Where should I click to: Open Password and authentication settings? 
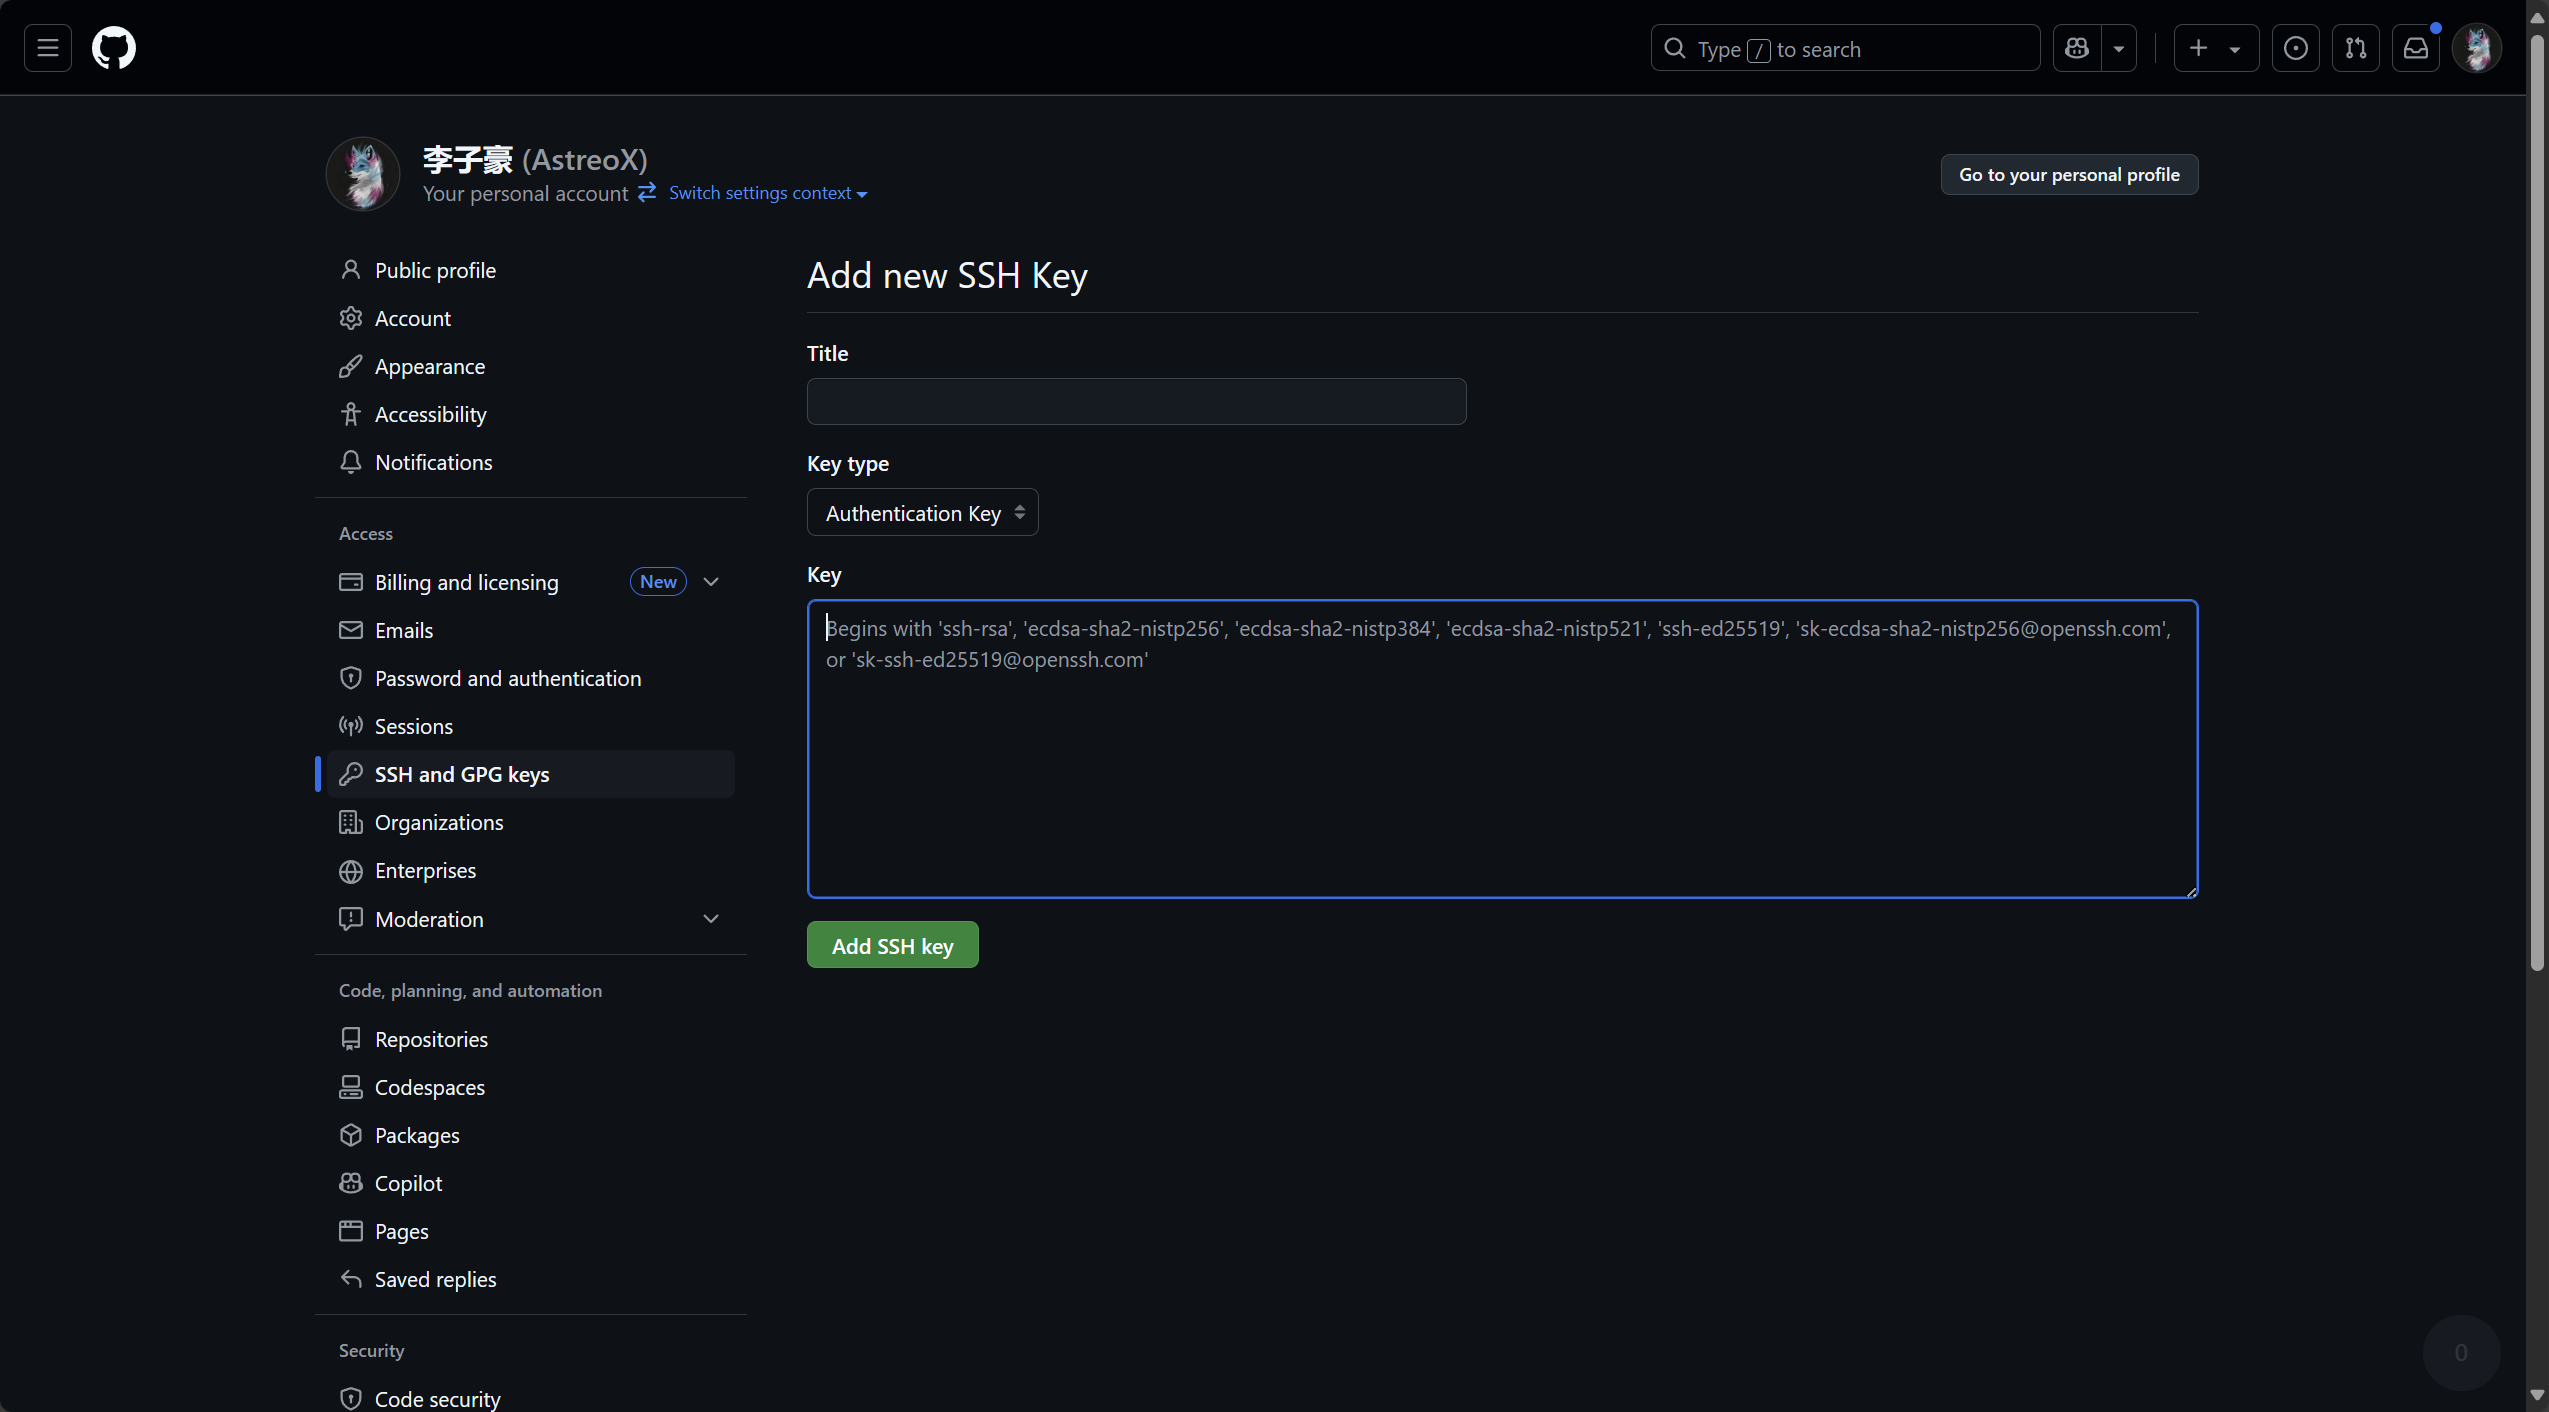click(531, 678)
